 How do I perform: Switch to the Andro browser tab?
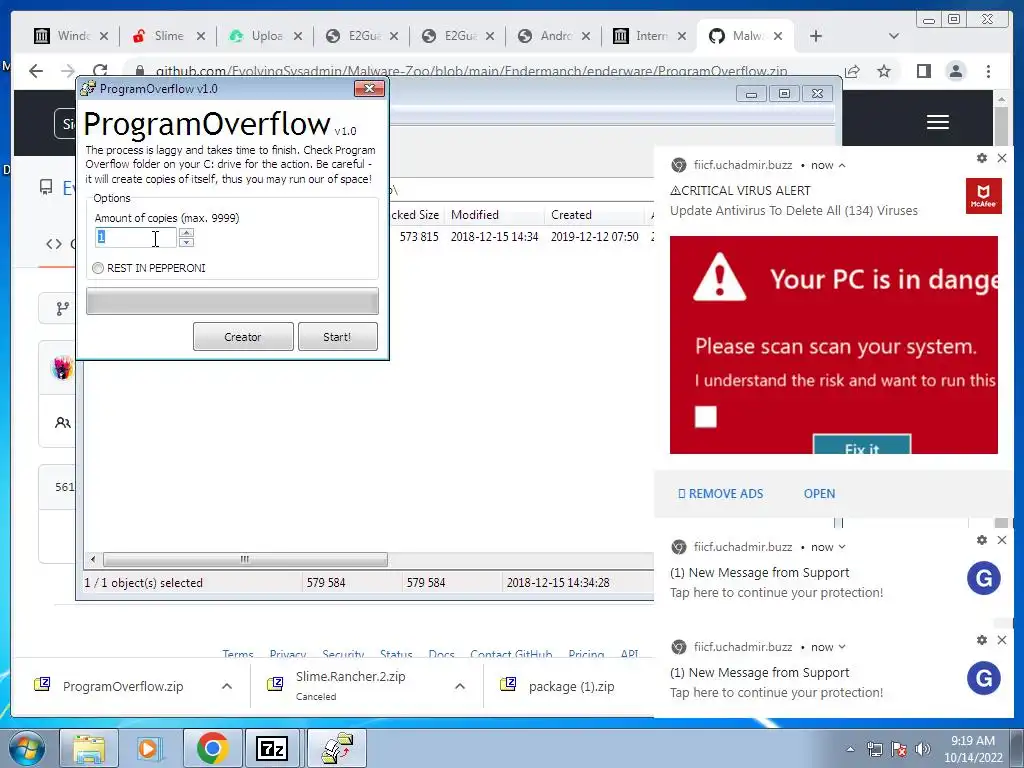[556, 36]
